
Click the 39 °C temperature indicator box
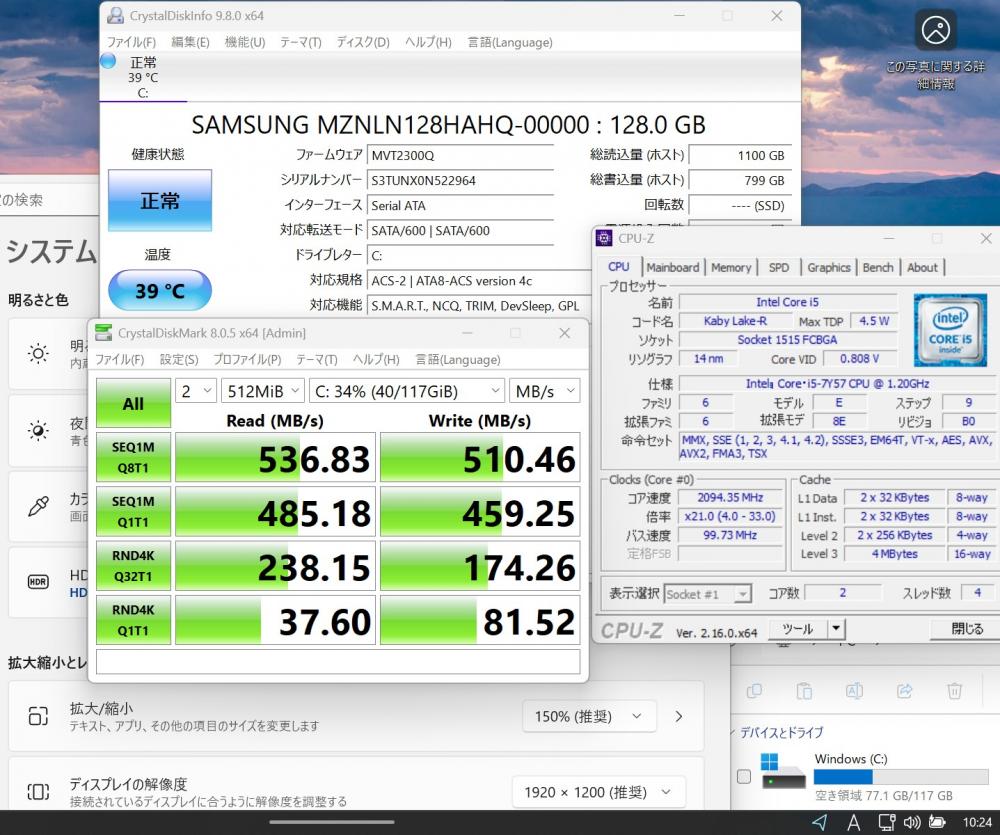pyautogui.click(x=160, y=291)
